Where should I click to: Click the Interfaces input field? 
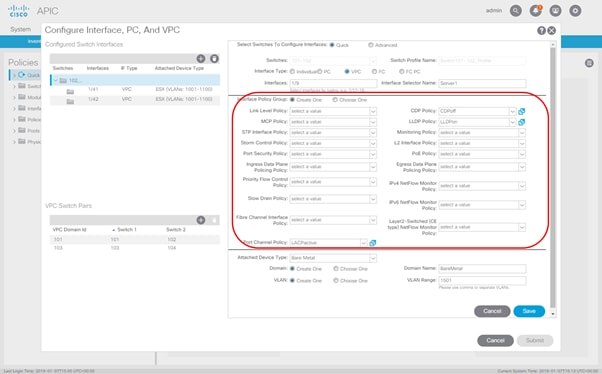coord(333,83)
